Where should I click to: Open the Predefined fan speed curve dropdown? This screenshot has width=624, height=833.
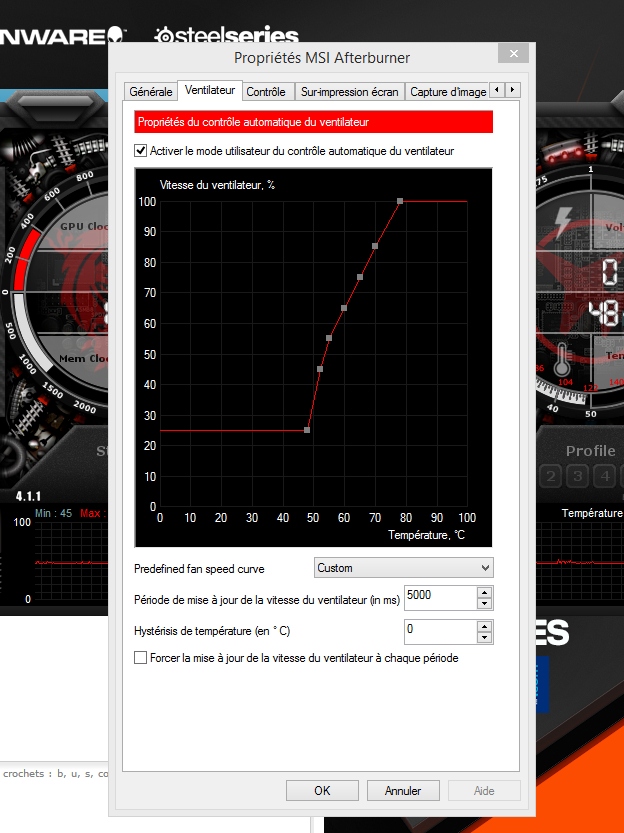click(x=404, y=568)
